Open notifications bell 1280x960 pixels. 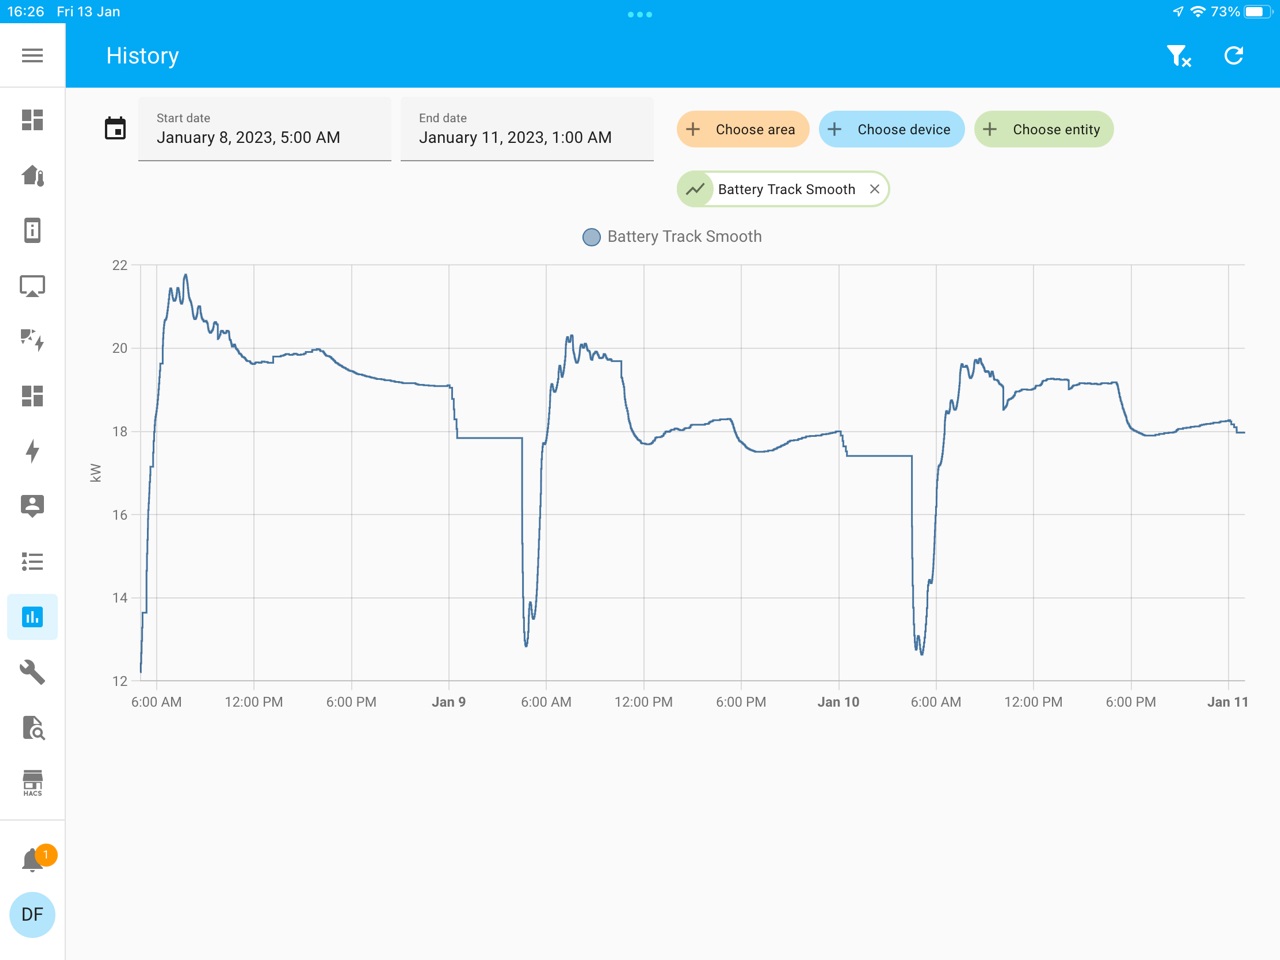pos(32,860)
